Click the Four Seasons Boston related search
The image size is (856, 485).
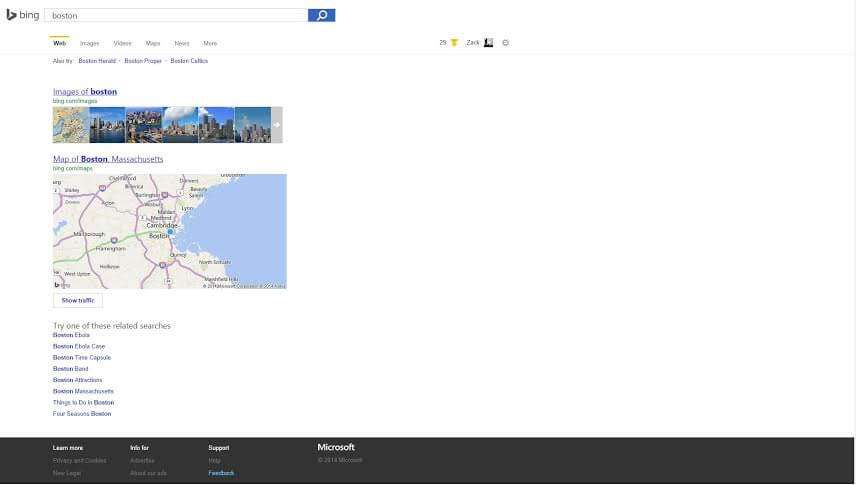[82, 413]
